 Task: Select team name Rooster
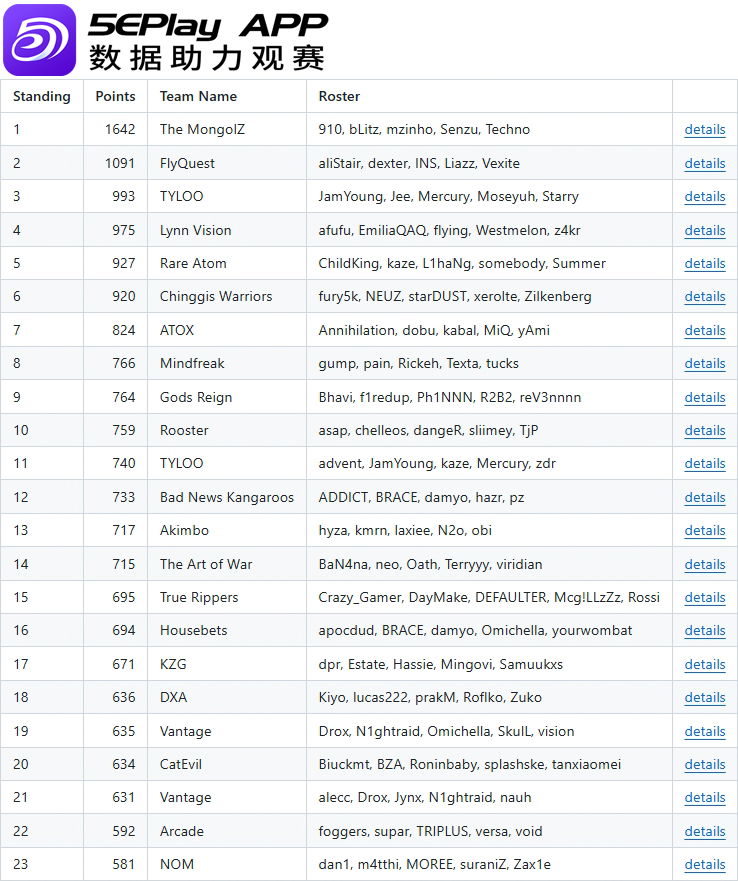[x=184, y=430]
